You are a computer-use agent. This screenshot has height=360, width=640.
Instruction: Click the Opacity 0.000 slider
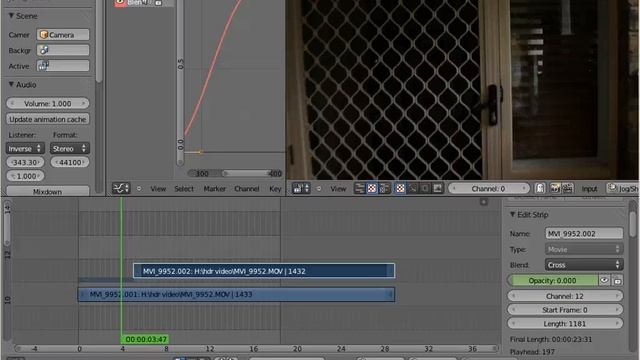(x=553, y=280)
